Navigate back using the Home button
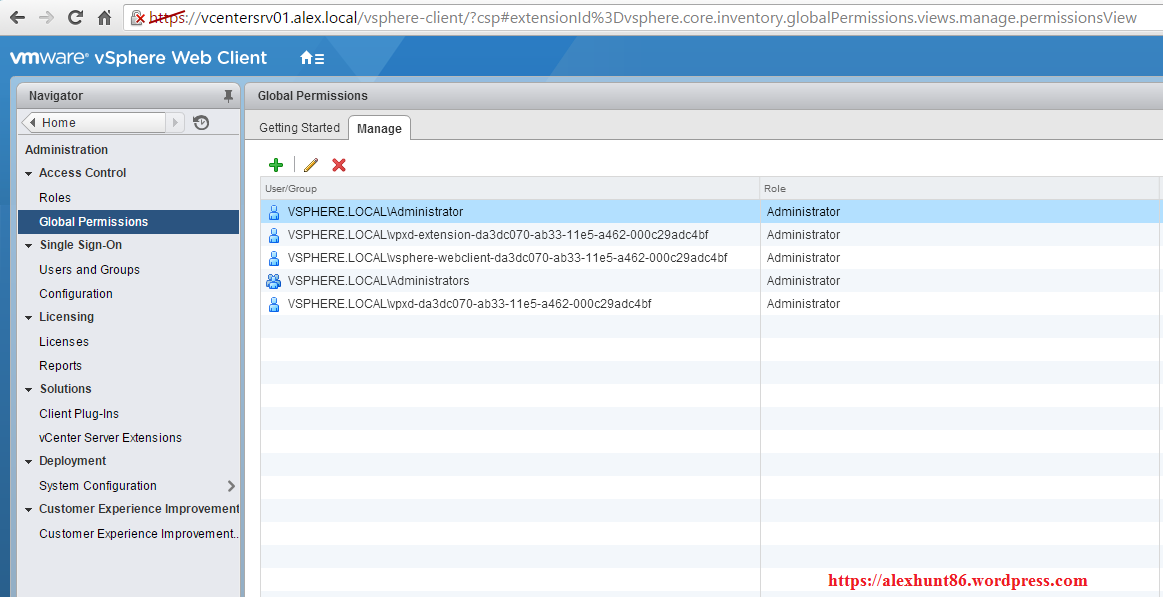The width and height of the screenshot is (1163, 597). (x=93, y=123)
